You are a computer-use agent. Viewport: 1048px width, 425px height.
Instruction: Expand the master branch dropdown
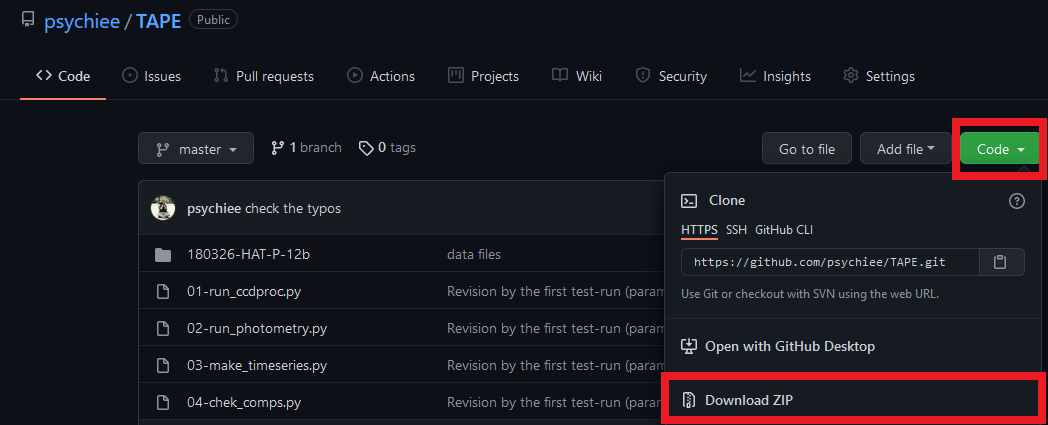(x=196, y=148)
